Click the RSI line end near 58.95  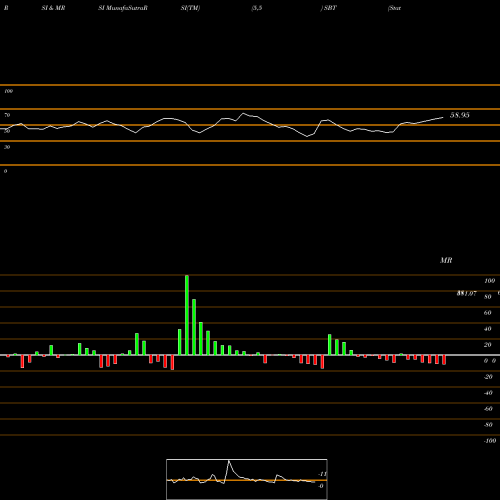pos(443,117)
